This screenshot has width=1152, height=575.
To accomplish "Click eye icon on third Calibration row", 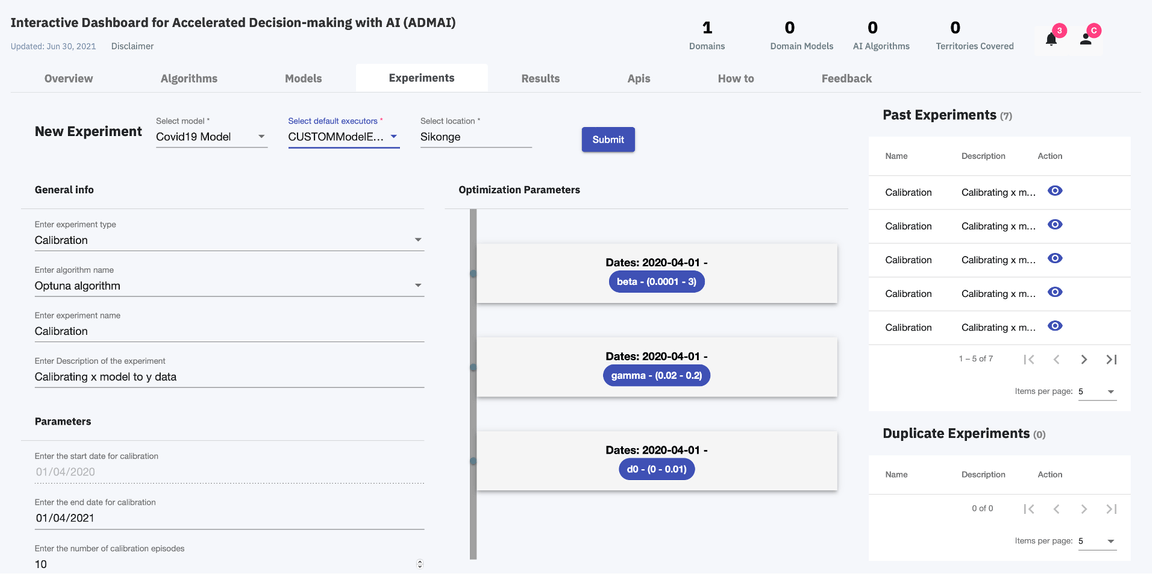I will tap(1055, 259).
